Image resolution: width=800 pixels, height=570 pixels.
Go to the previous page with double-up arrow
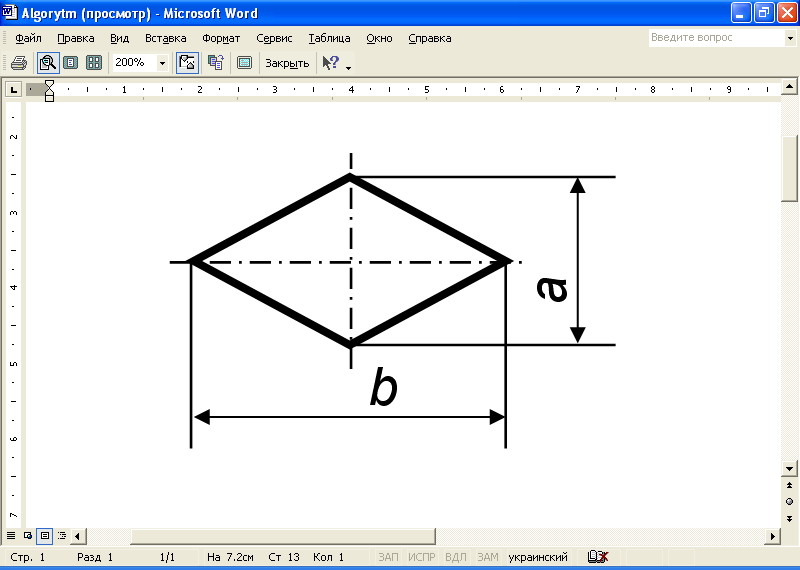pyautogui.click(x=789, y=485)
